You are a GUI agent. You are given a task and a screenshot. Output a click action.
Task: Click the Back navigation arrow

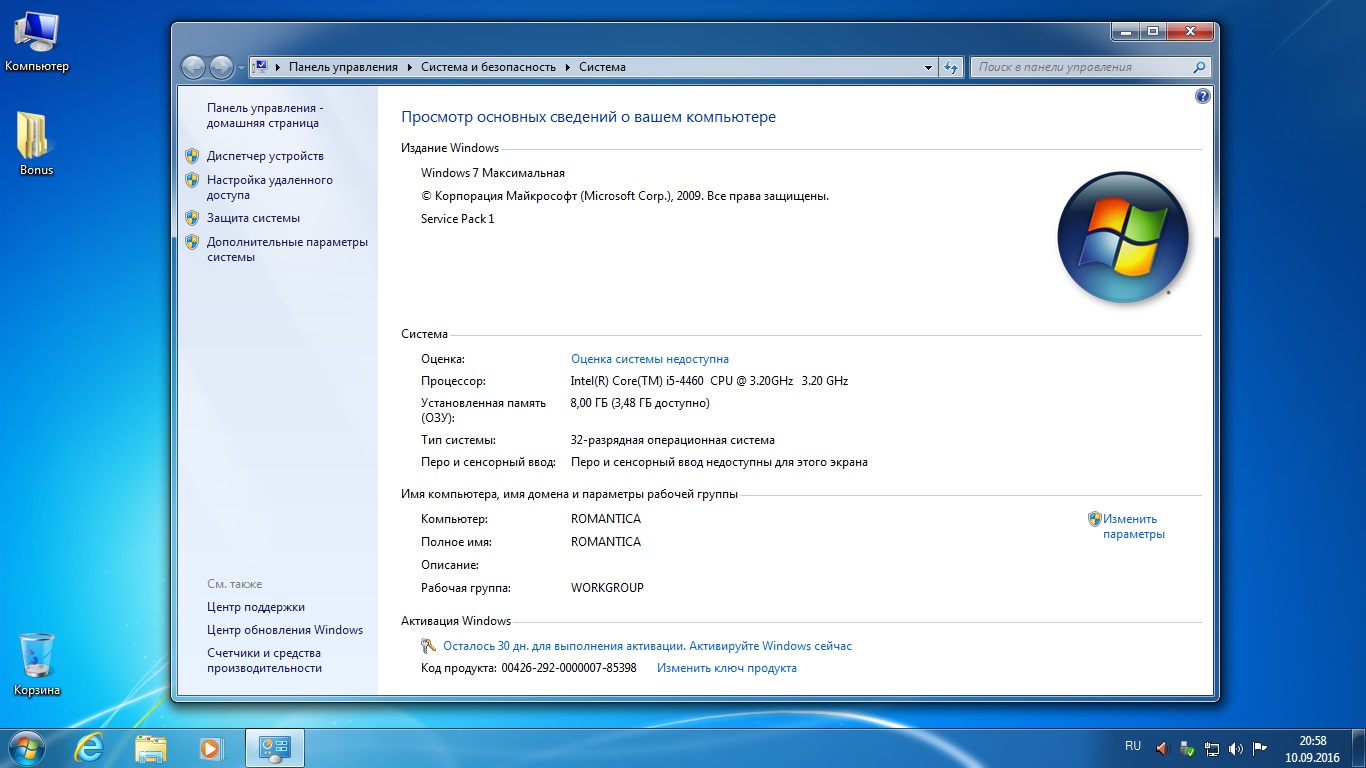coord(193,67)
